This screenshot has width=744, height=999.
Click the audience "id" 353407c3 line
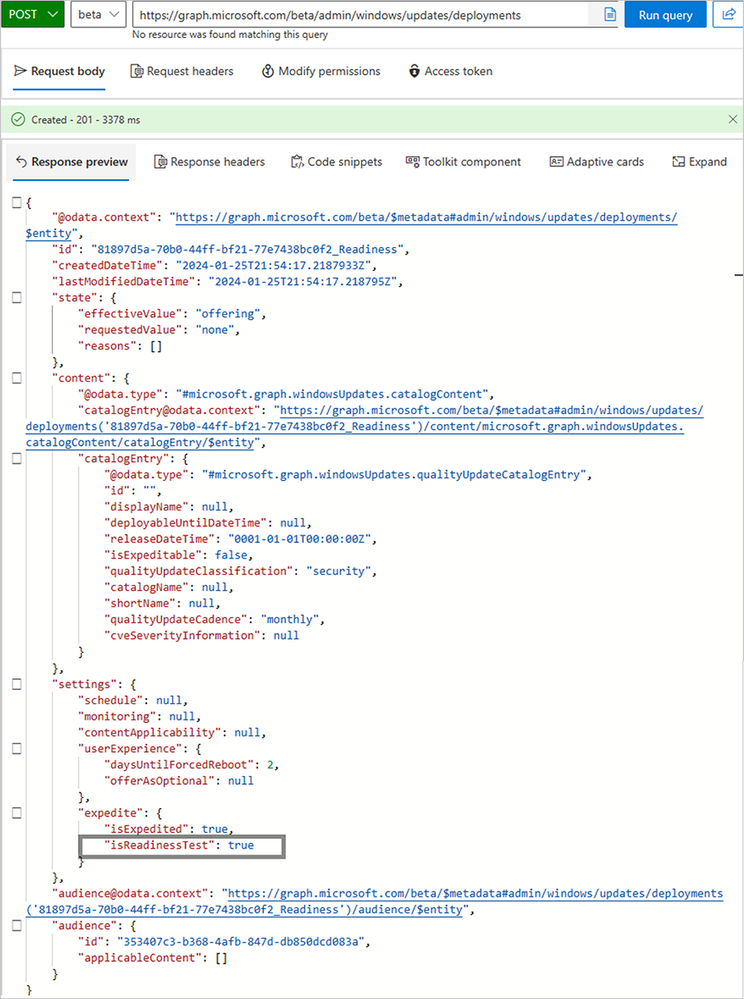pos(224,942)
